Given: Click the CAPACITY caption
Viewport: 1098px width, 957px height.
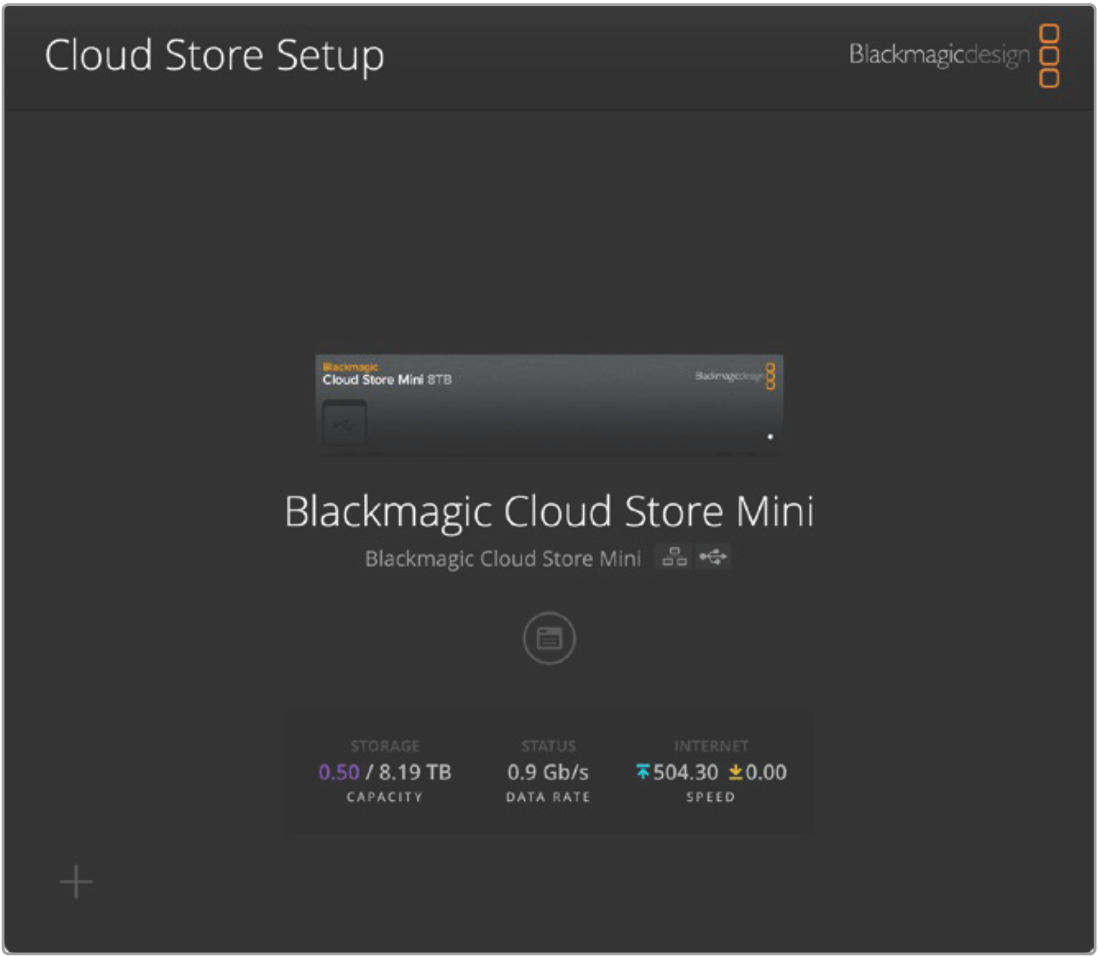Looking at the screenshot, I should pyautogui.click(x=384, y=797).
